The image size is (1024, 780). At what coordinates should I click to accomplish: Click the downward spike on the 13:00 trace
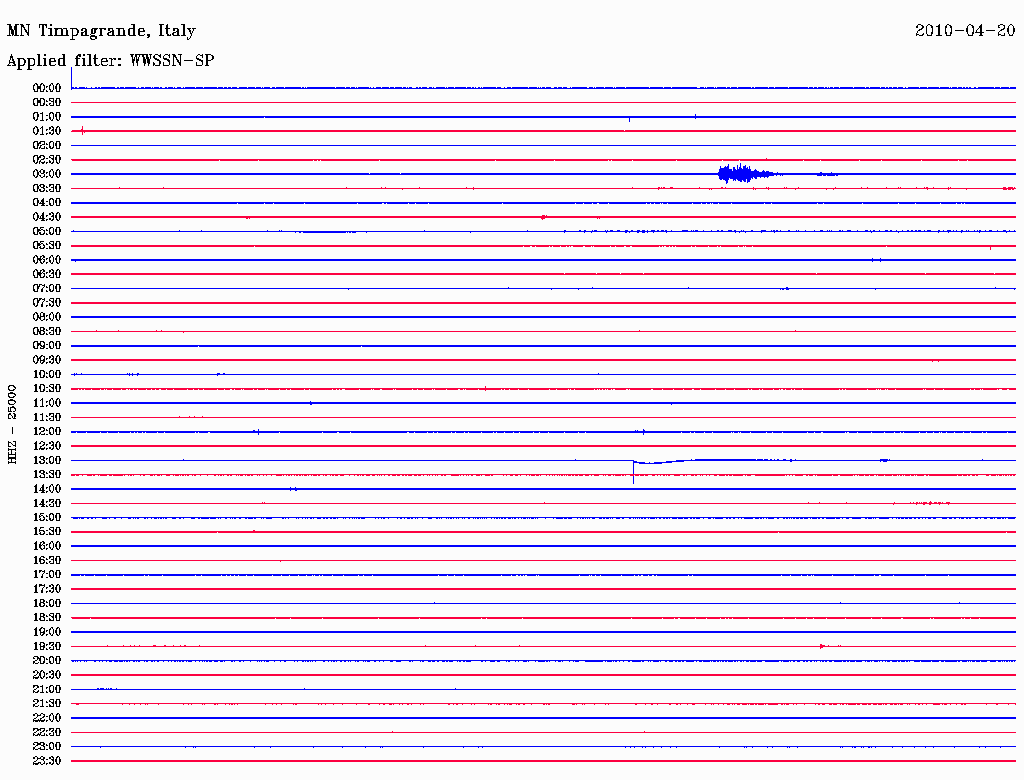pos(633,472)
